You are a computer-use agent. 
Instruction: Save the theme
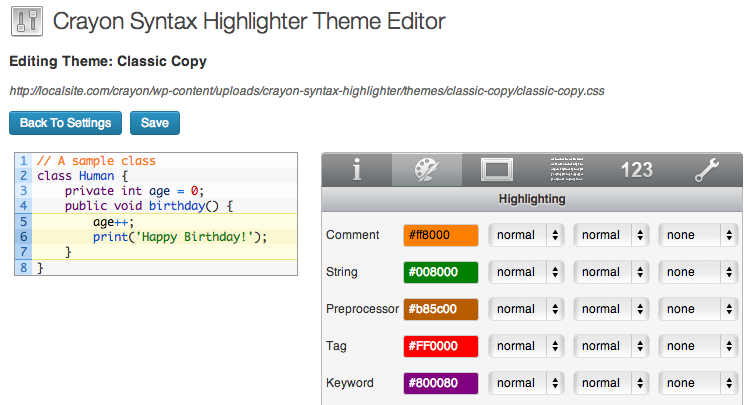point(155,123)
